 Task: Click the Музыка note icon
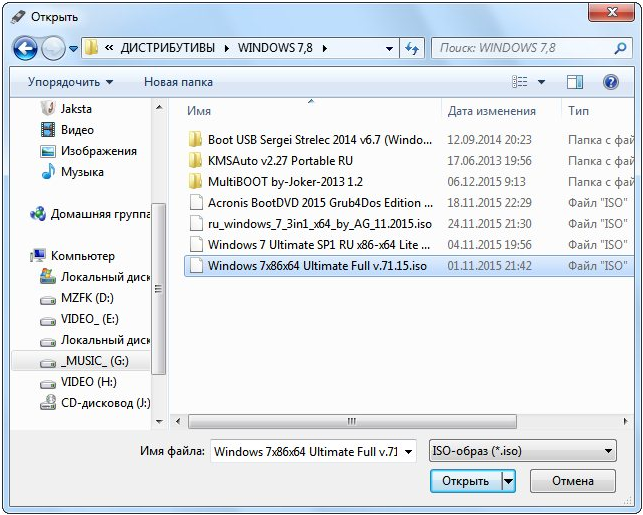coord(48,171)
